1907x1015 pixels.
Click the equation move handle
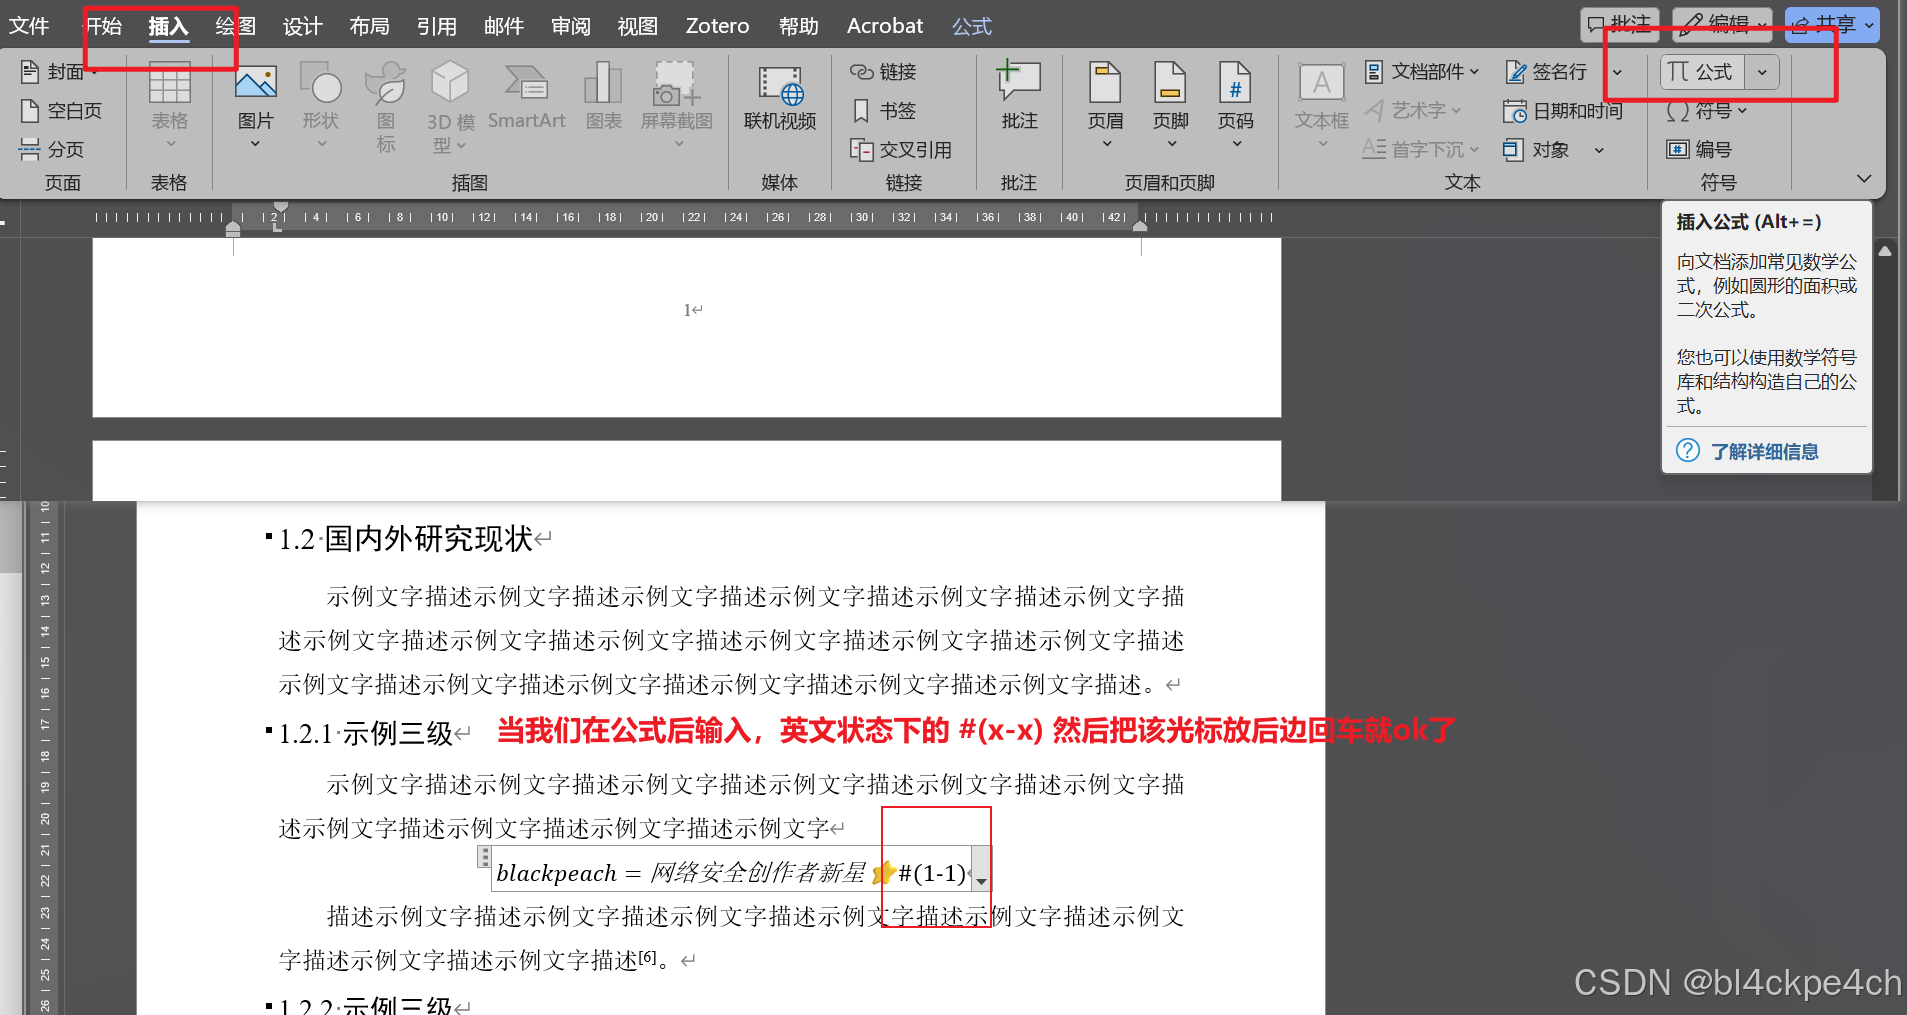click(x=485, y=857)
